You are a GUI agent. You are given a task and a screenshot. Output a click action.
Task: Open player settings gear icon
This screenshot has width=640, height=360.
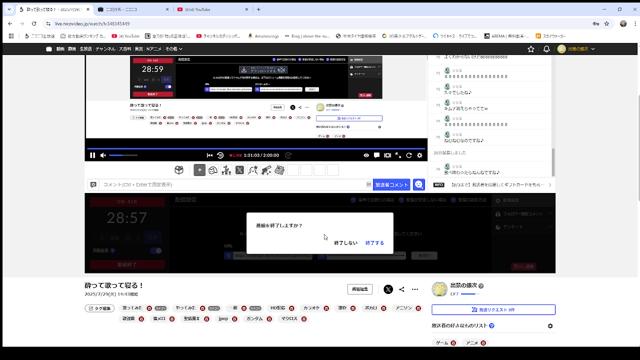420,155
